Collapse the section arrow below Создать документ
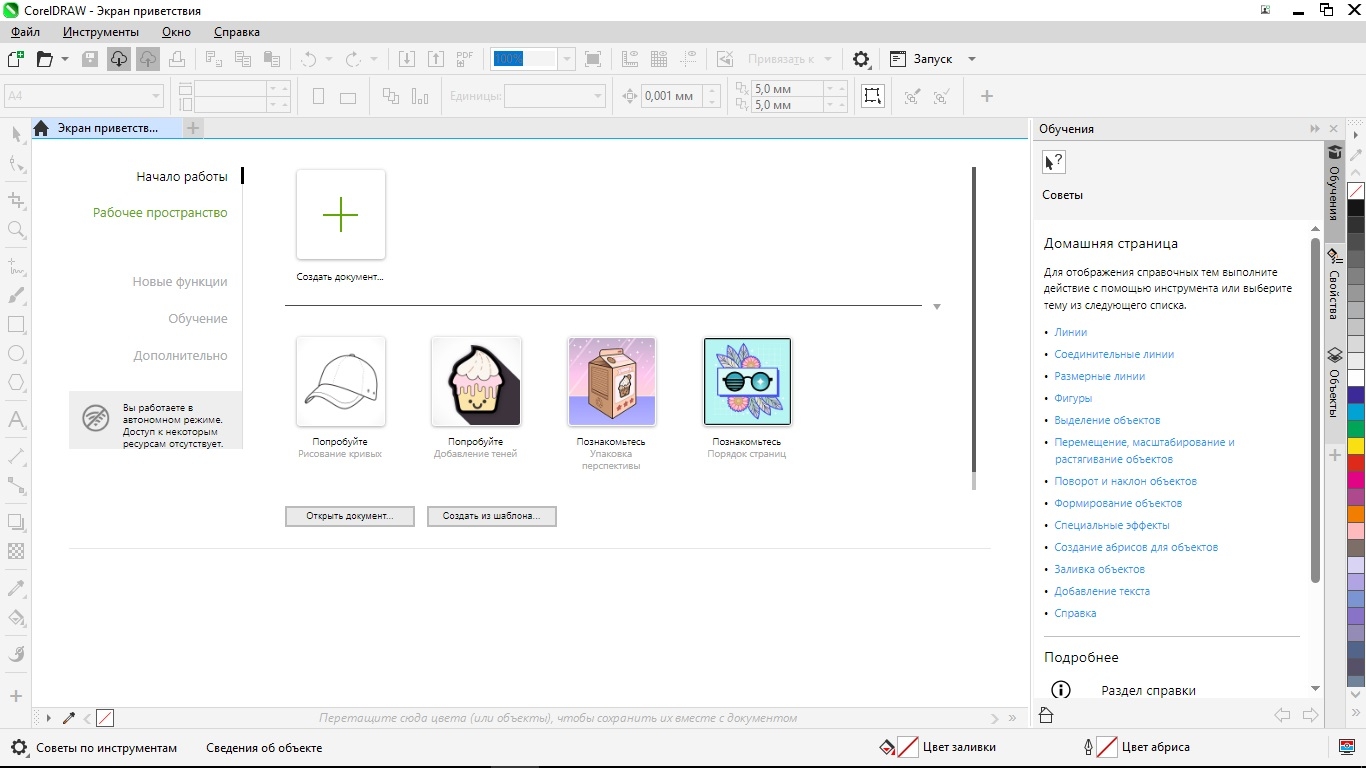 coord(936,307)
